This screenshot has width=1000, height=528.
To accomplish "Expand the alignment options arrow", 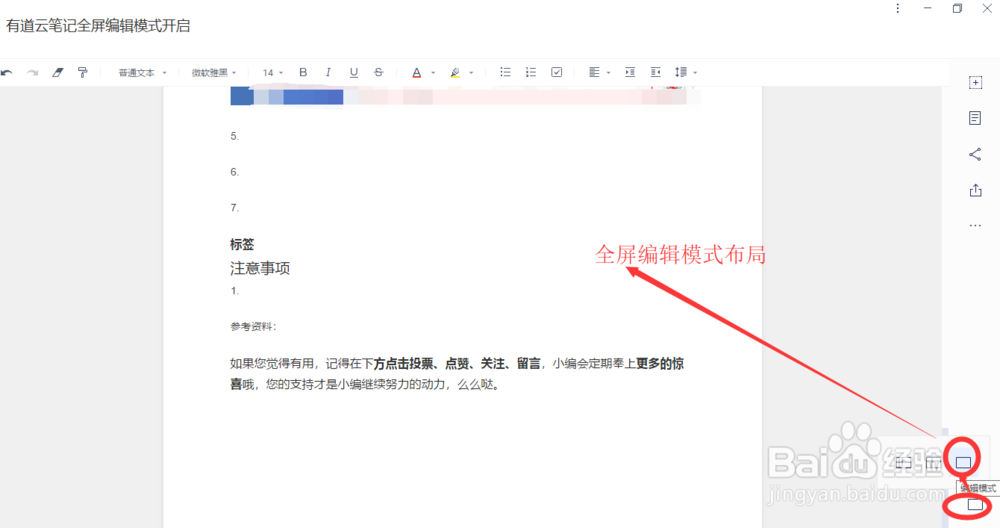I will (x=608, y=73).
